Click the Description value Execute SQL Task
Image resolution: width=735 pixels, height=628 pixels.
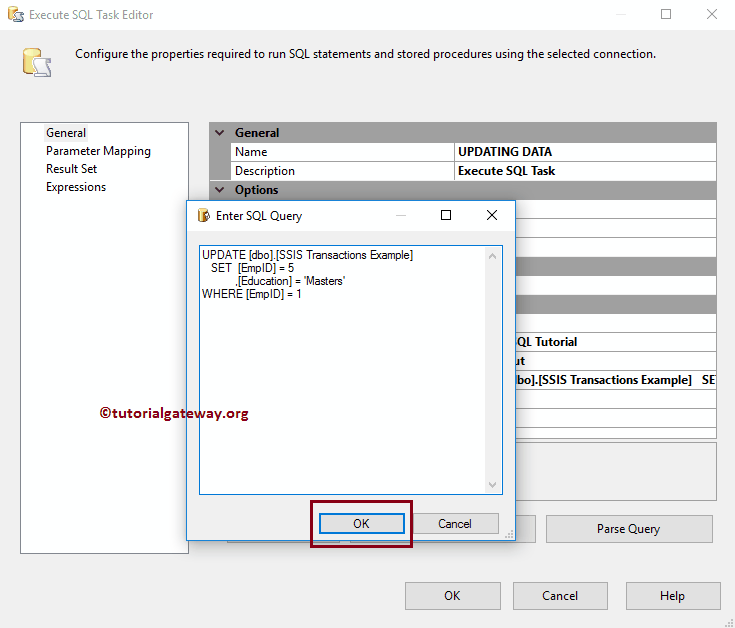tap(585, 171)
